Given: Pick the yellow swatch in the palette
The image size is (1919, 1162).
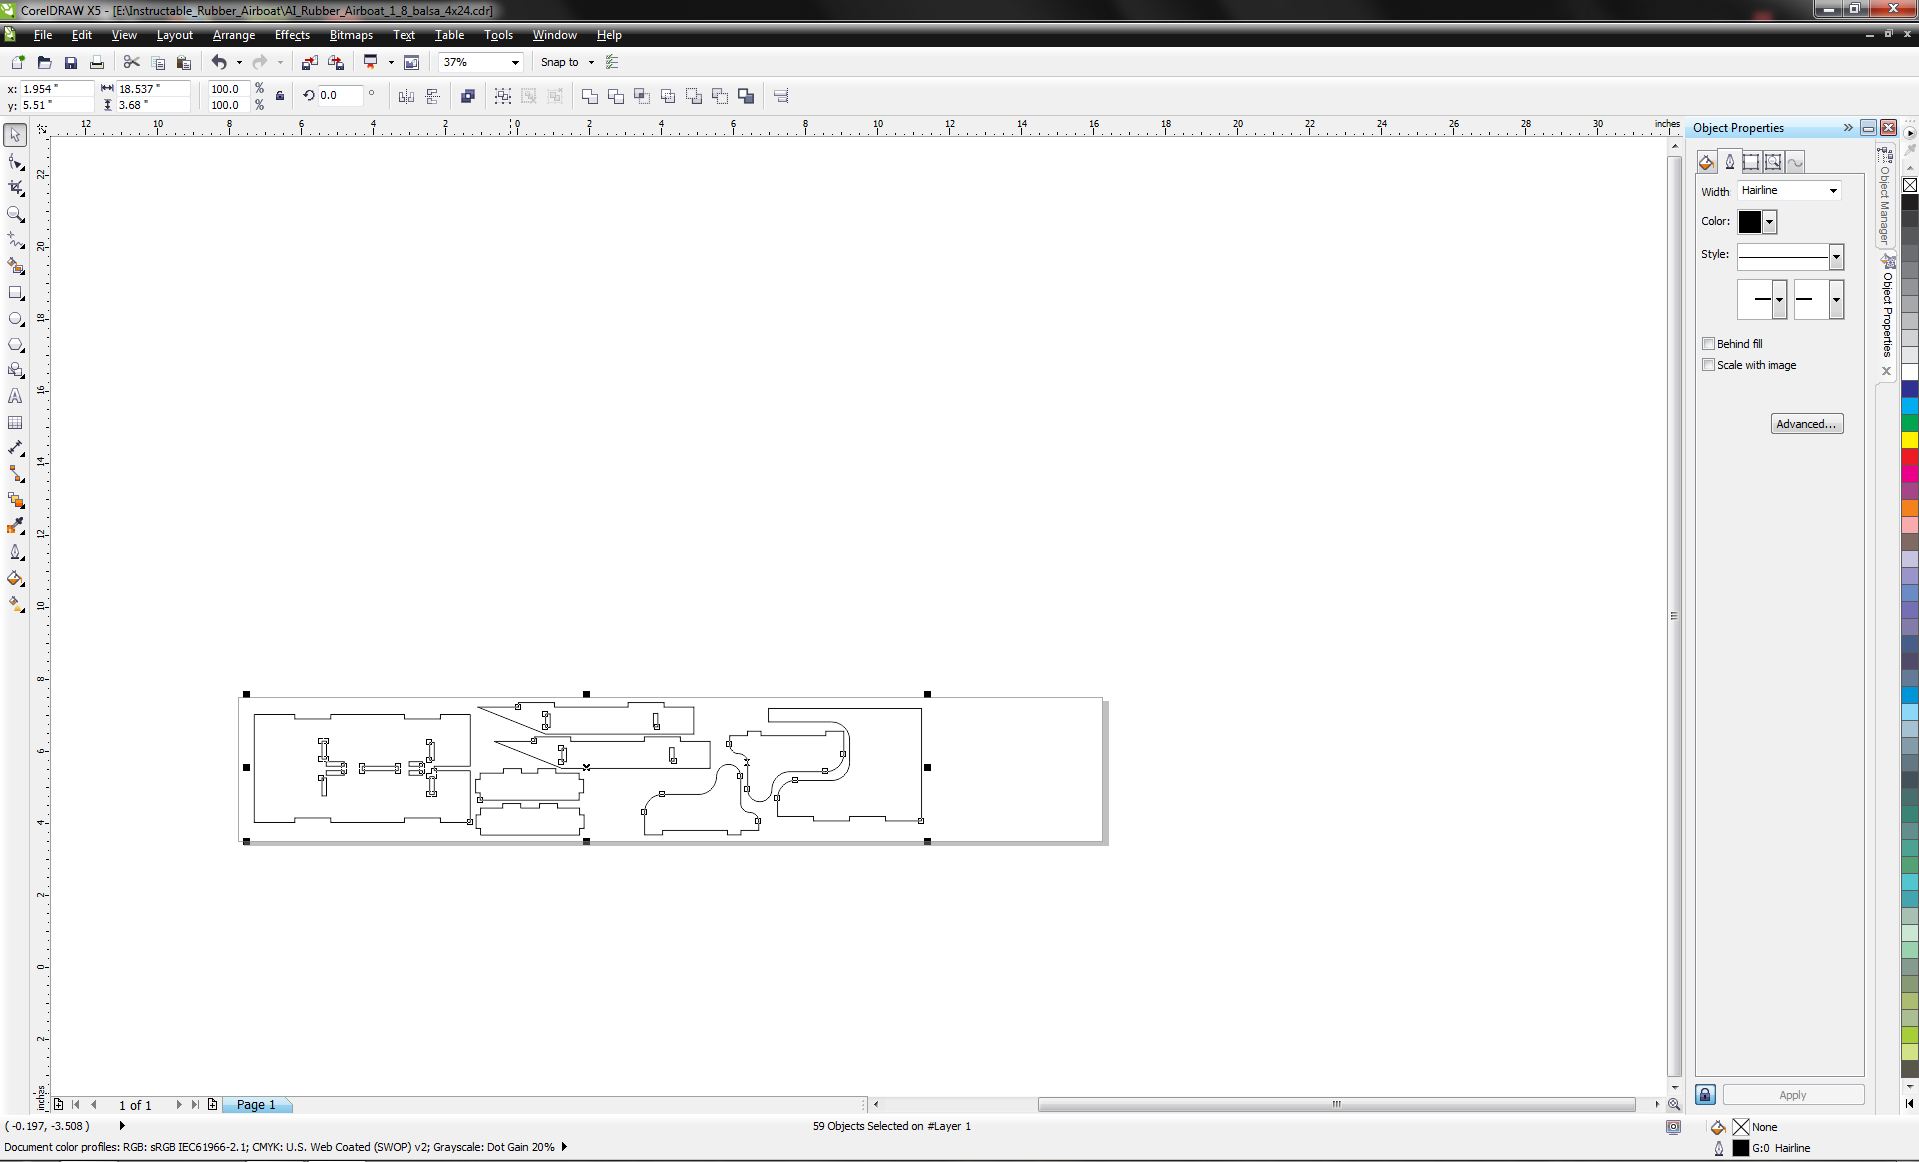Looking at the screenshot, I should point(1910,440).
